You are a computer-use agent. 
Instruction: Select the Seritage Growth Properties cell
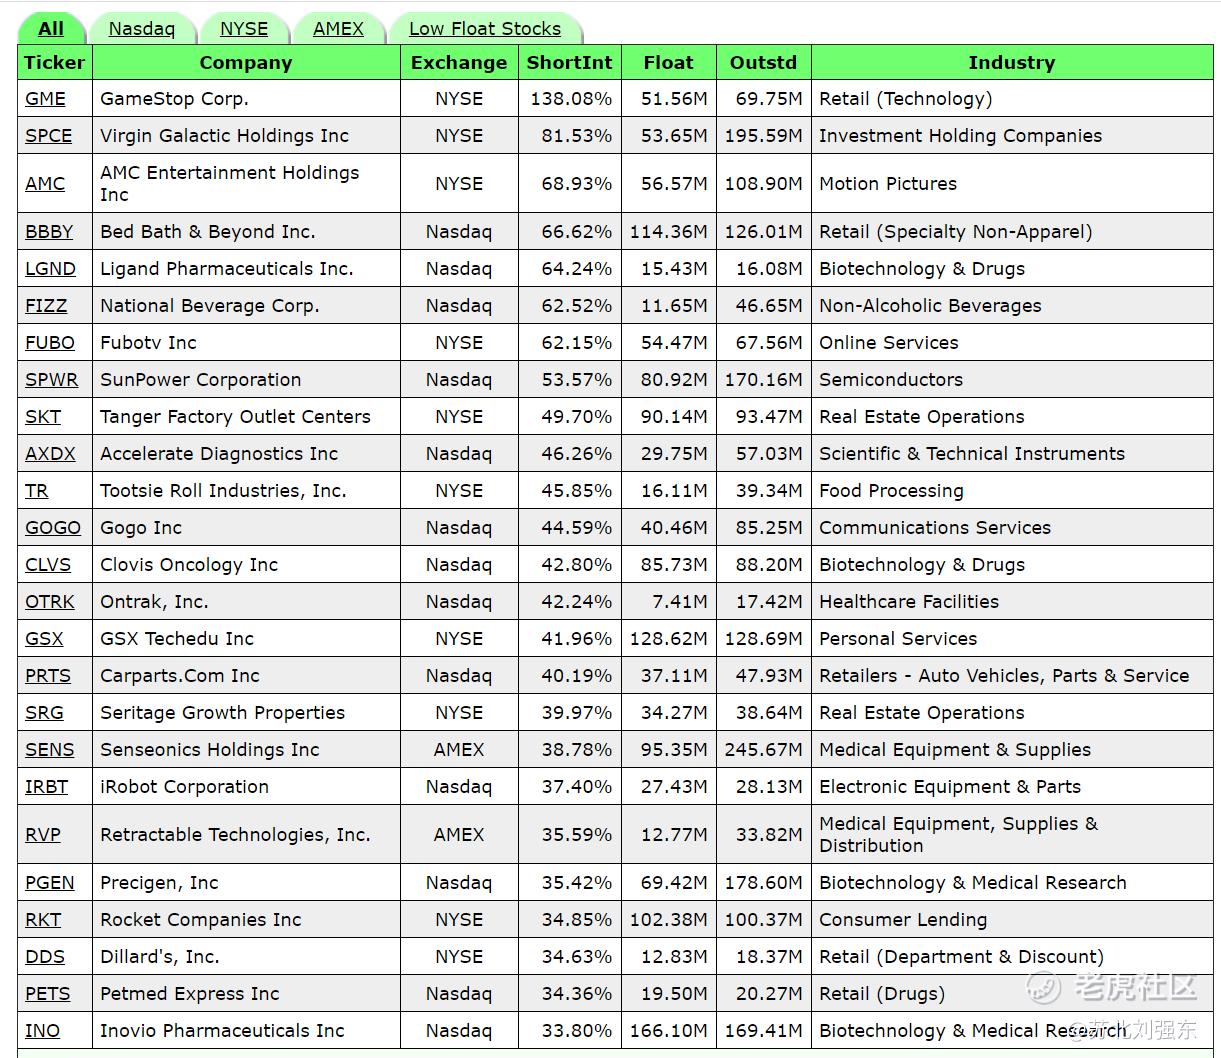[x=246, y=713]
